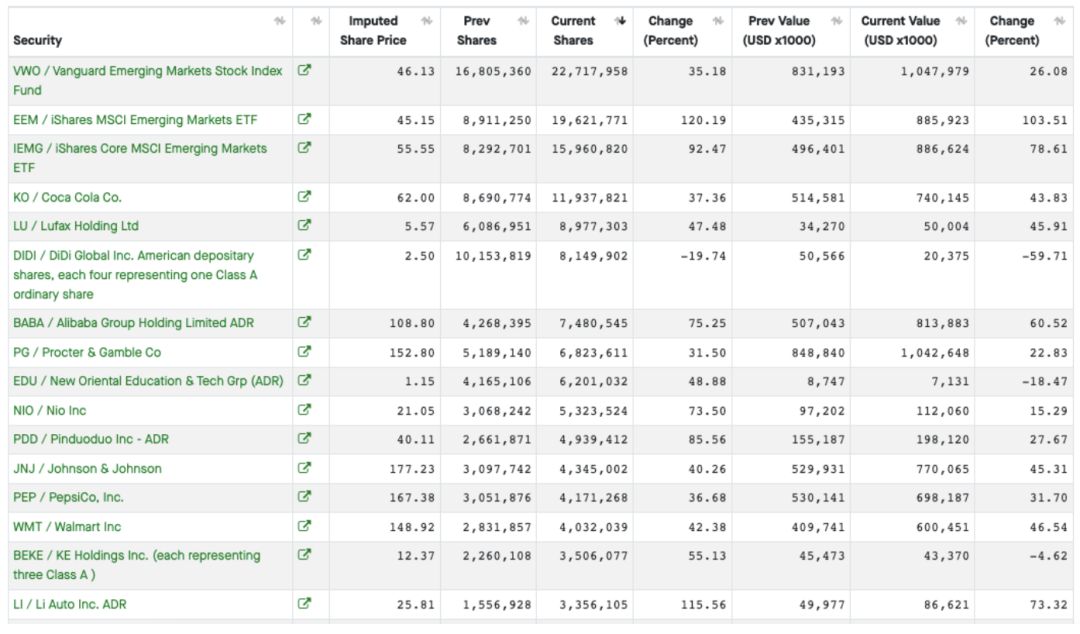This screenshot has width=1080, height=634.
Task: Follow the JNJ / Johnson & Johnson link
Action: (87, 468)
